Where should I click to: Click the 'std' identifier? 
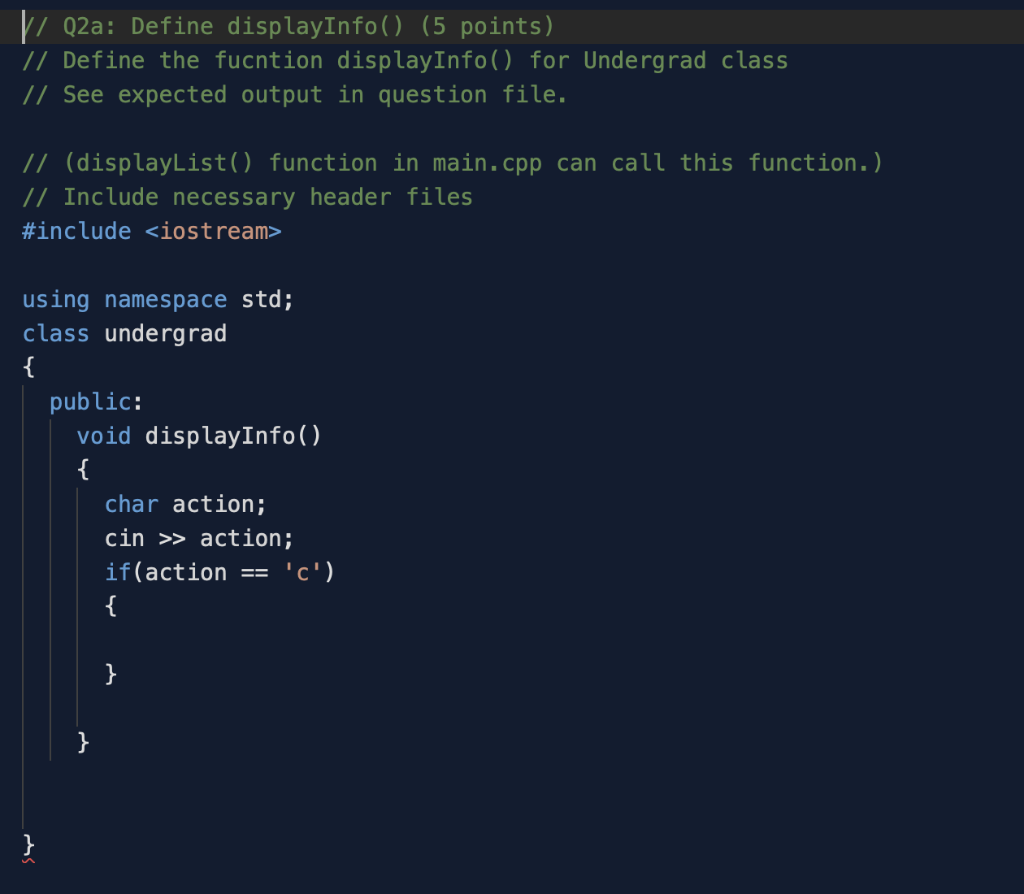(x=261, y=300)
